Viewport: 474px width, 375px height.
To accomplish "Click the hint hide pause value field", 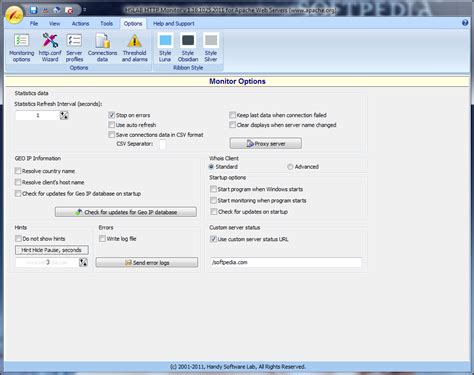I will [47, 262].
